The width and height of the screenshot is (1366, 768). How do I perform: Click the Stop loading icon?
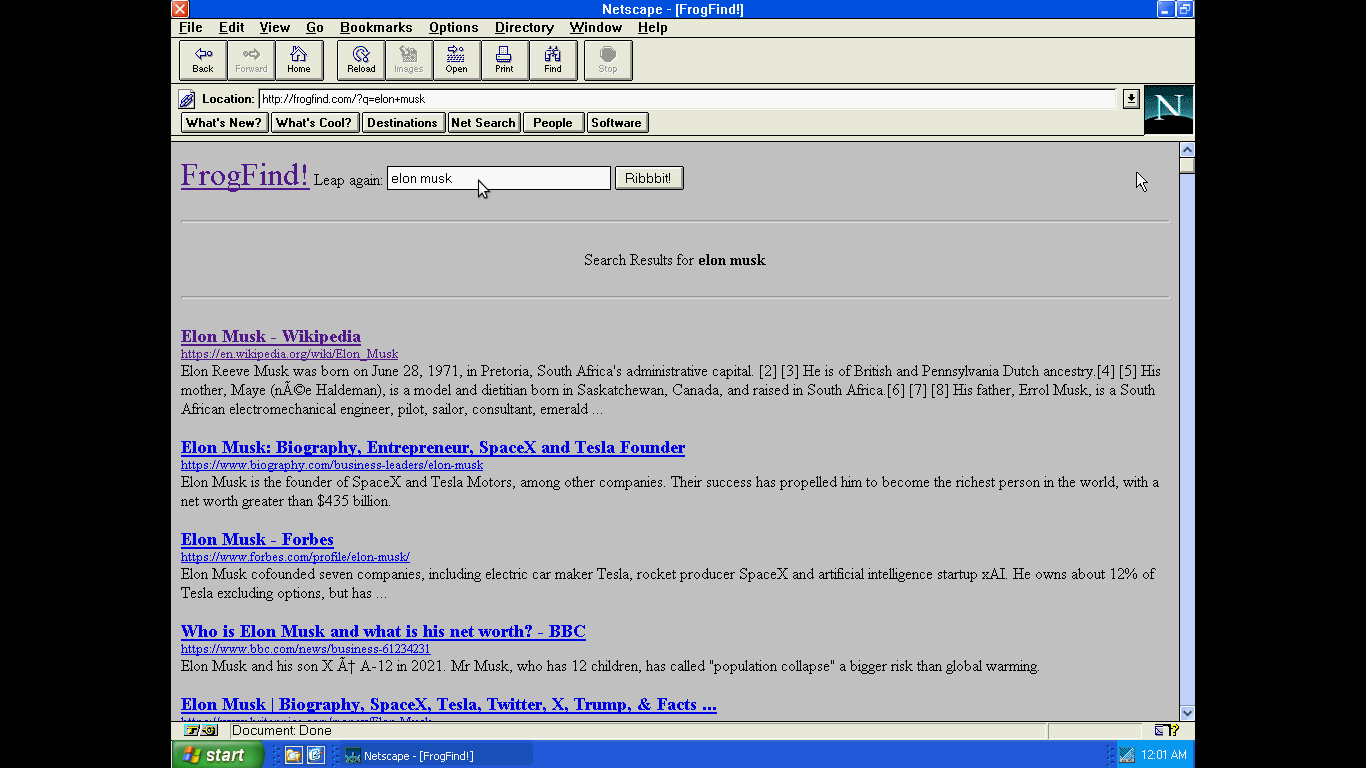coord(608,60)
